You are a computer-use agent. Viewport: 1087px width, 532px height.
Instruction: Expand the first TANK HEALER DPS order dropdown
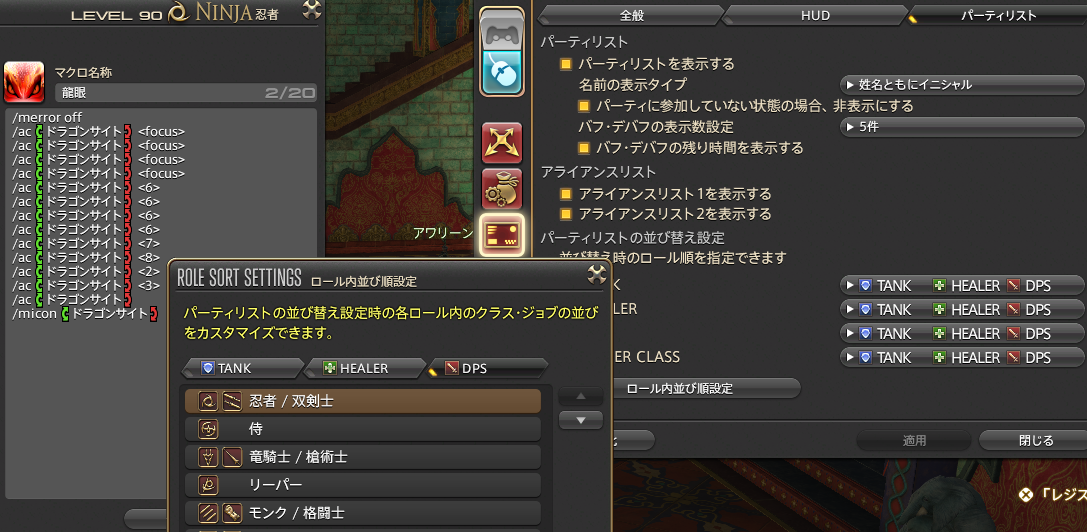coord(962,285)
